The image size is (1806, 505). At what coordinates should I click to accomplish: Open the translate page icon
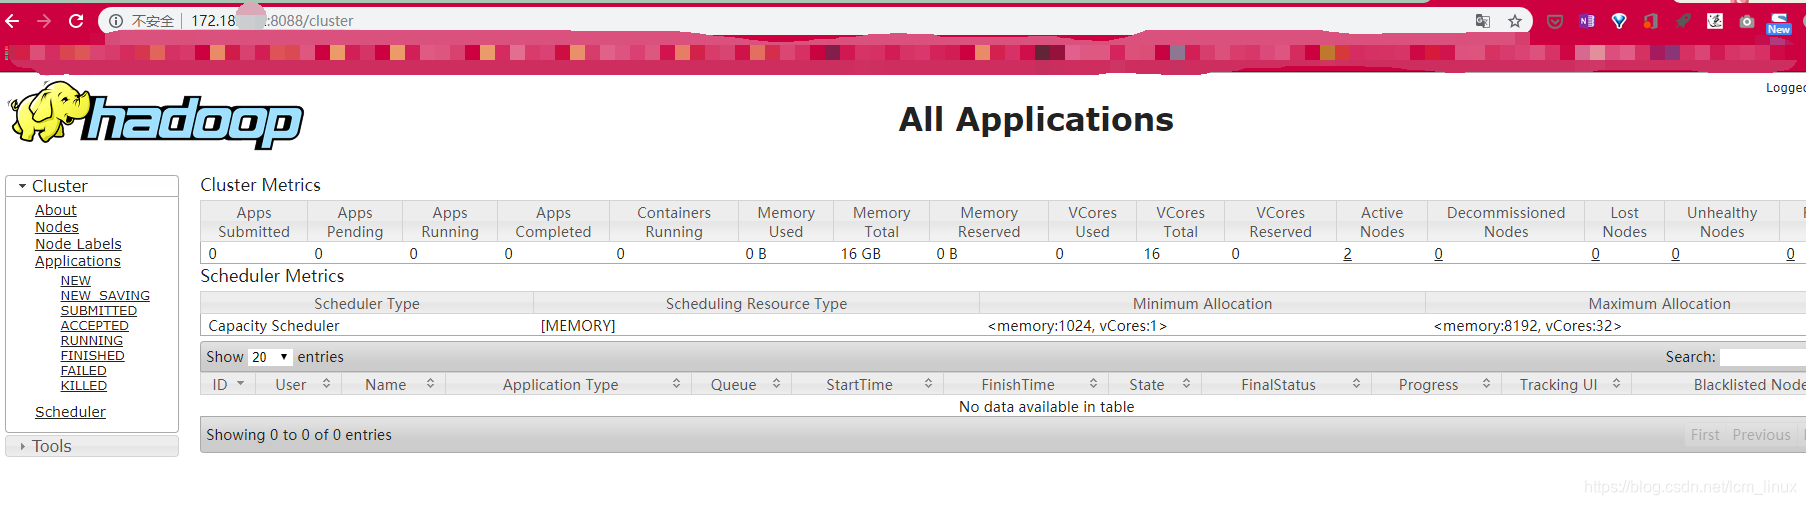click(x=1483, y=21)
